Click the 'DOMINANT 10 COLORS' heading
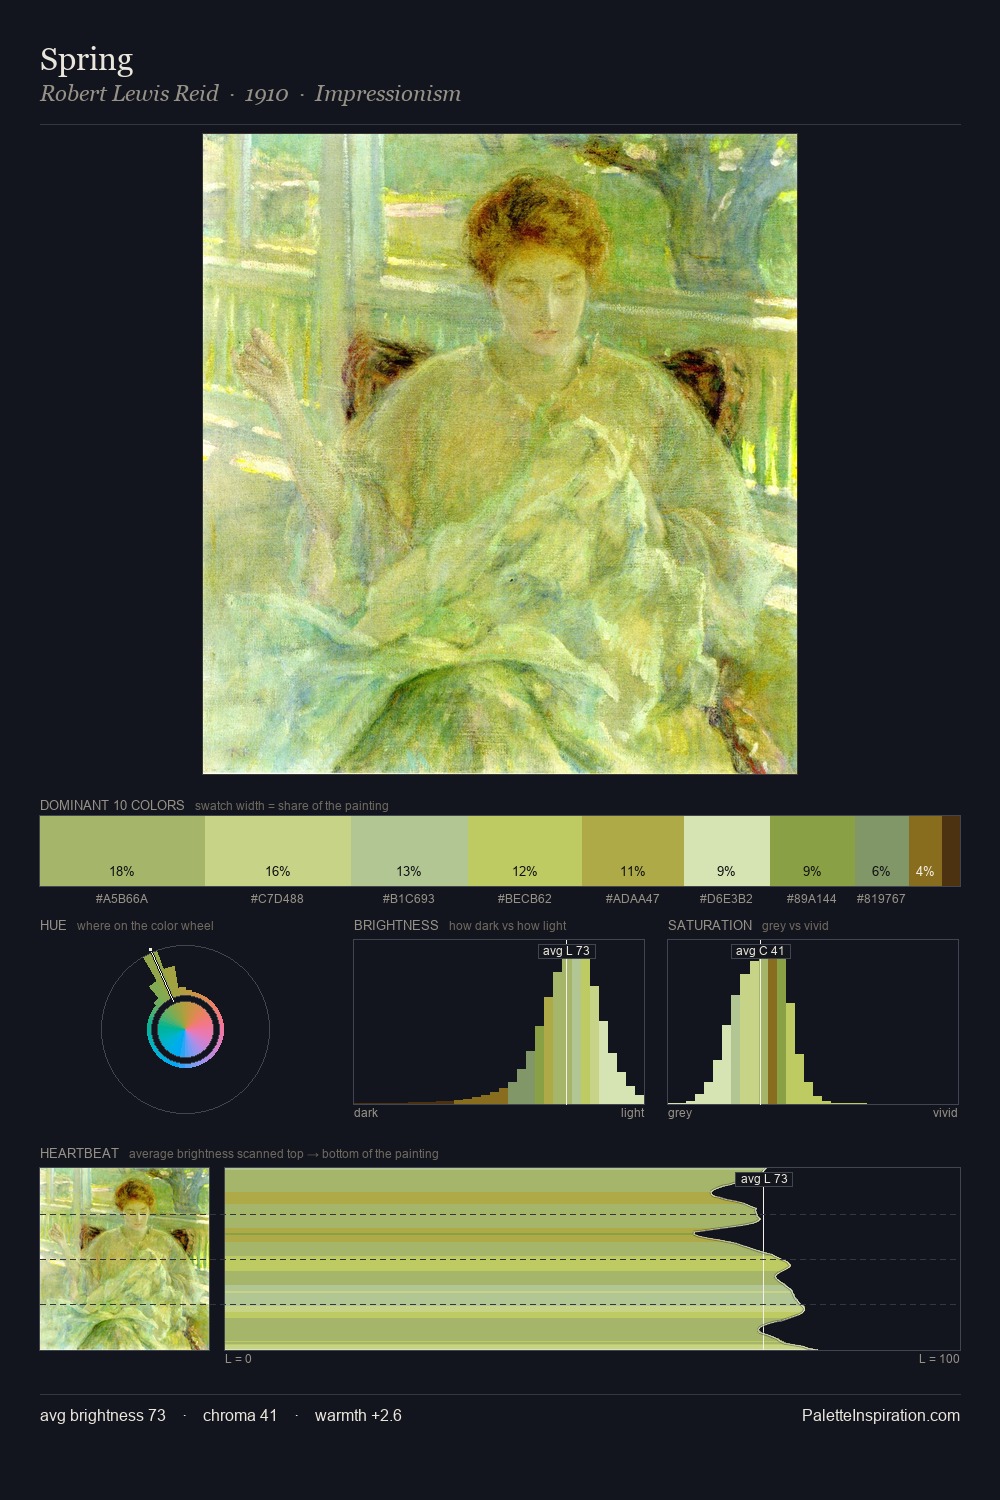 point(112,805)
